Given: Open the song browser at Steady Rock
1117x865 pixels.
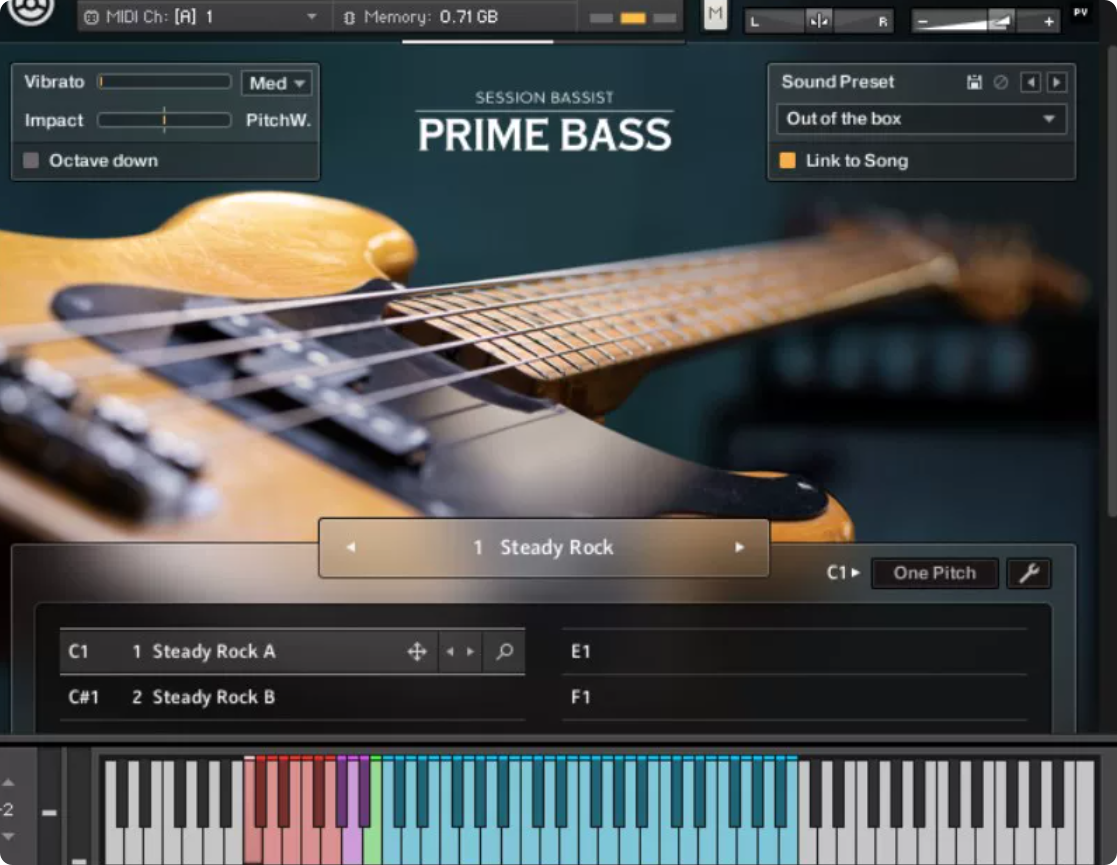Looking at the screenshot, I should 544,547.
